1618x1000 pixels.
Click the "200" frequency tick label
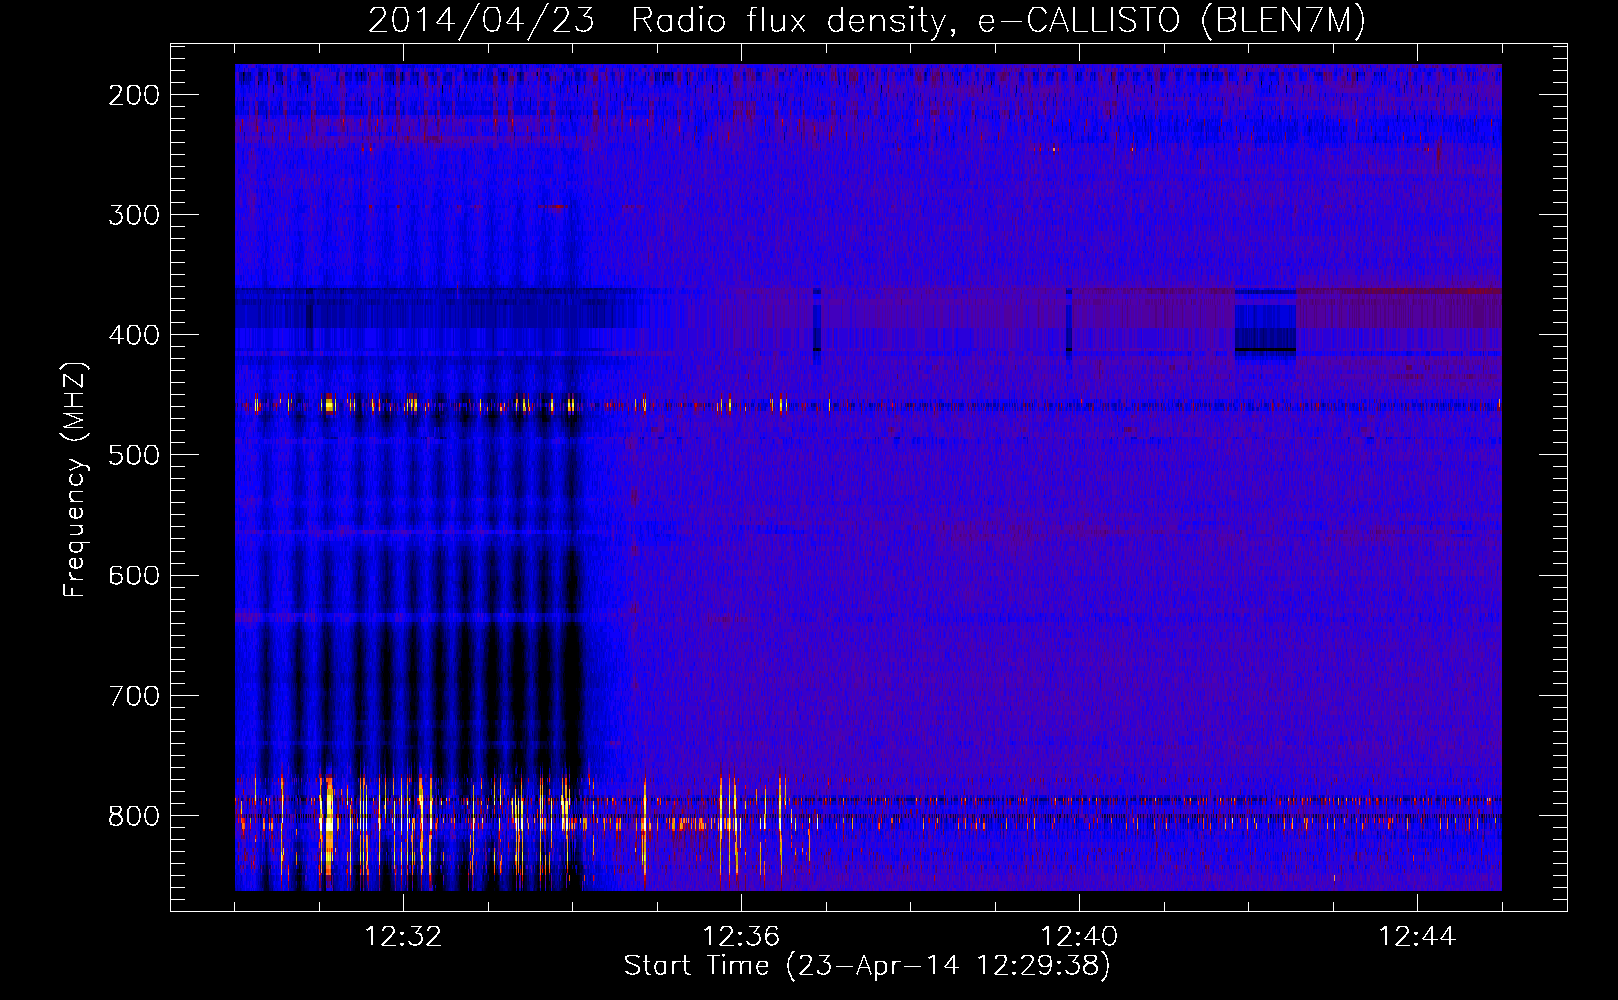pyautogui.click(x=134, y=95)
